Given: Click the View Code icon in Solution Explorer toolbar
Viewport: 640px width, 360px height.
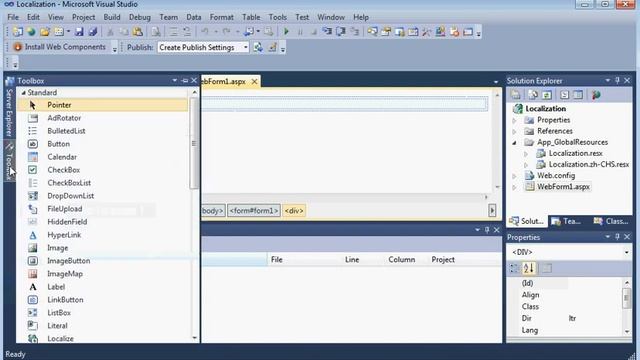Looking at the screenshot, I should 564,95.
